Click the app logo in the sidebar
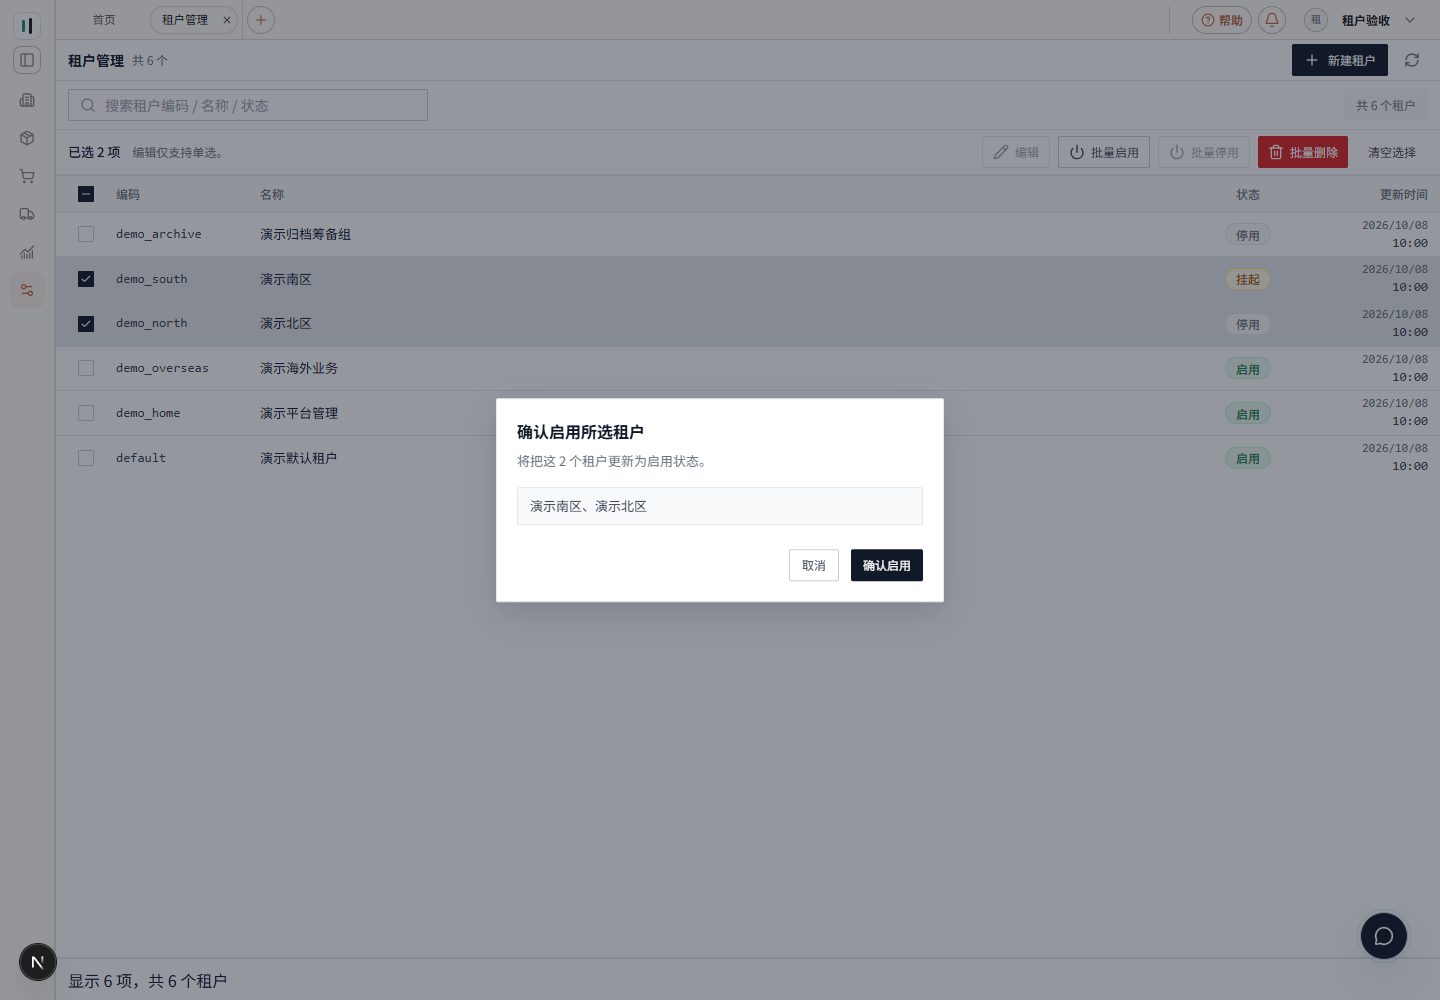1440x1000 pixels. pos(27,25)
